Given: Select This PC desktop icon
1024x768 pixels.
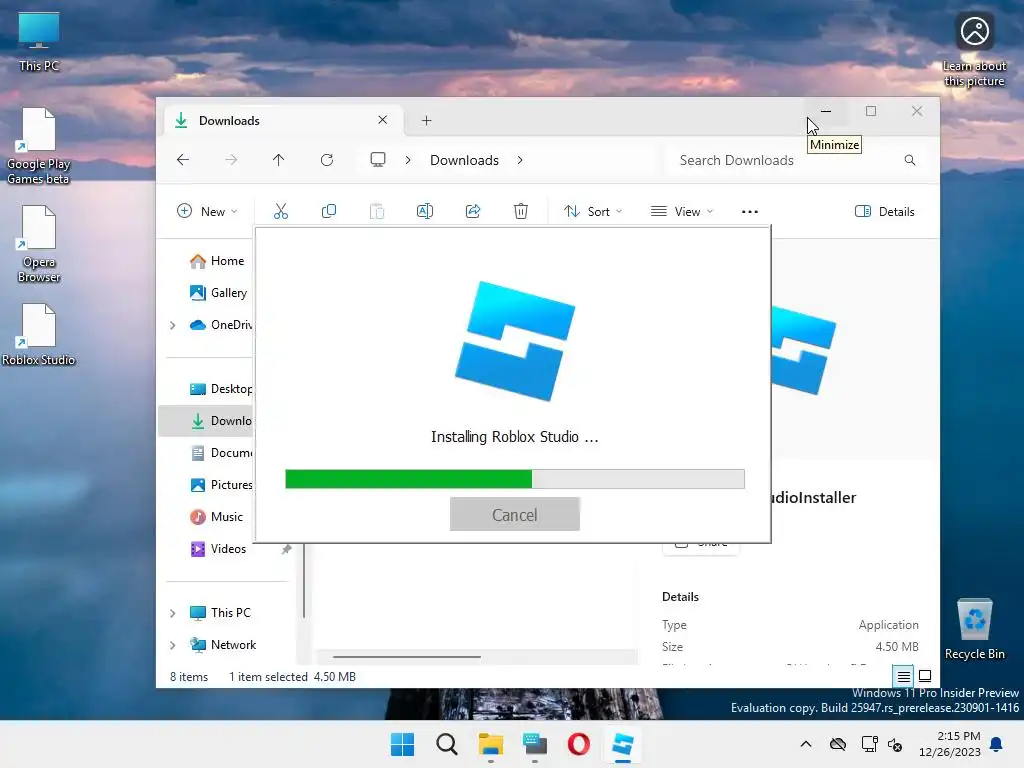Looking at the screenshot, I should click(39, 42).
